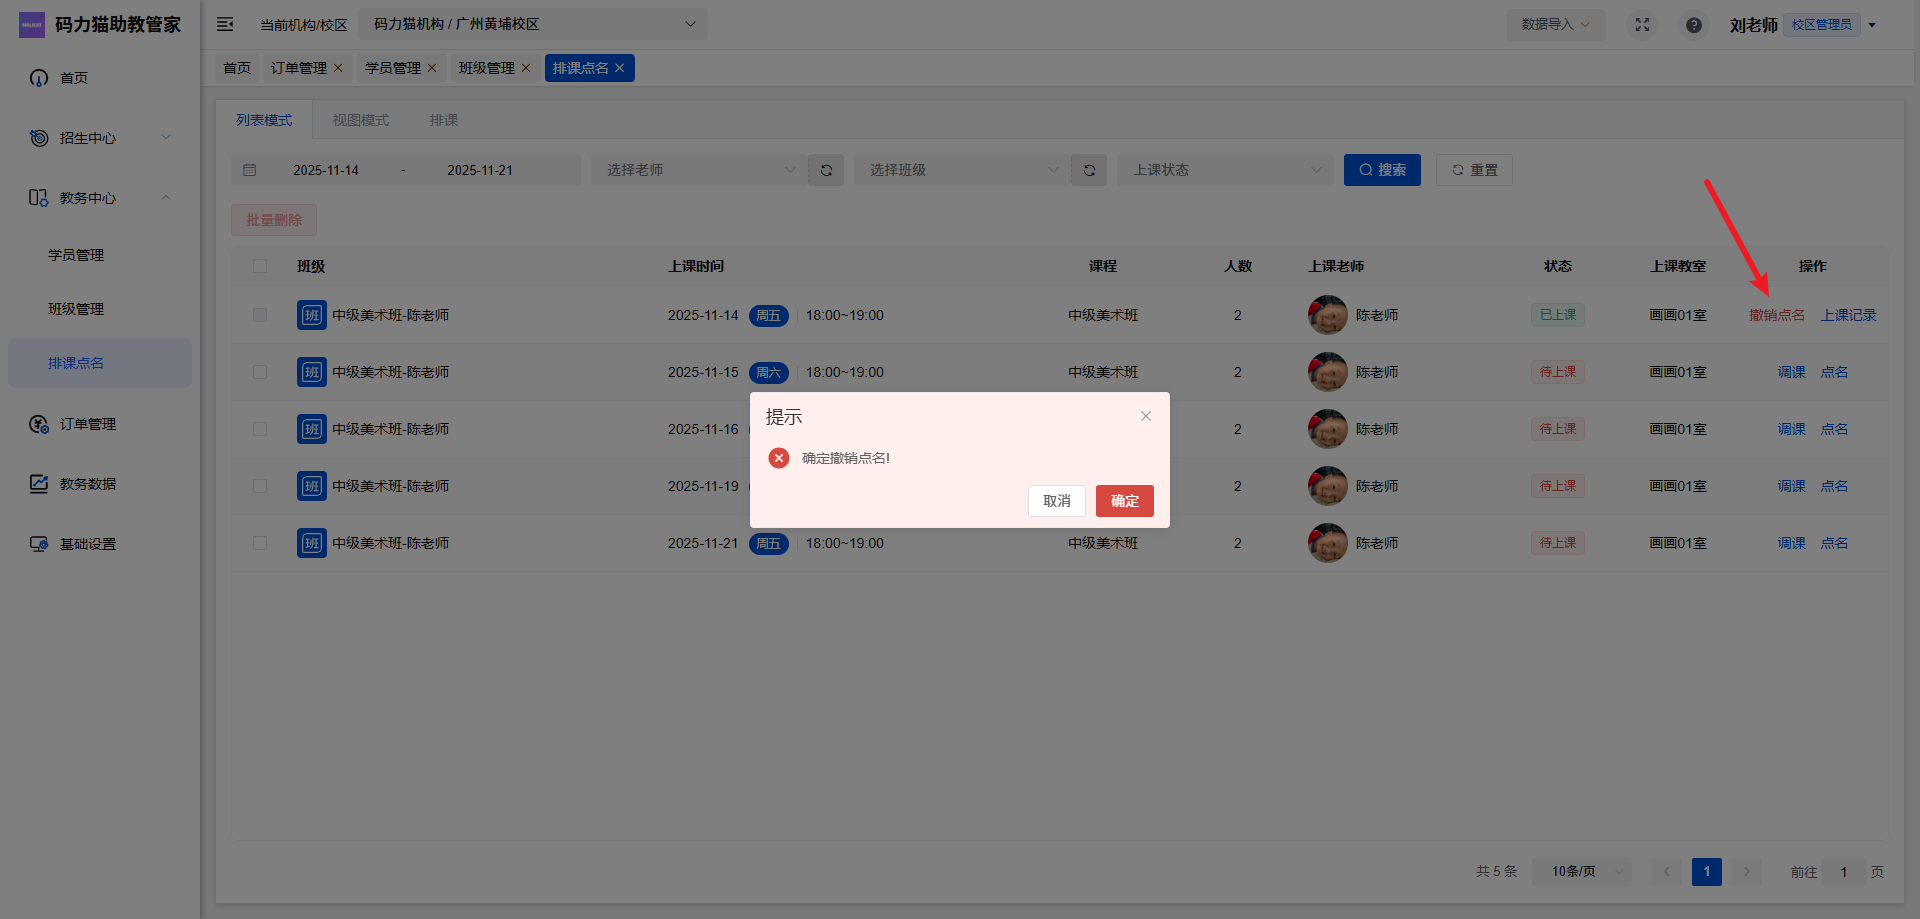This screenshot has height=919, width=1920.
Task: Click the red 确定 confirm button
Action: click(1124, 501)
